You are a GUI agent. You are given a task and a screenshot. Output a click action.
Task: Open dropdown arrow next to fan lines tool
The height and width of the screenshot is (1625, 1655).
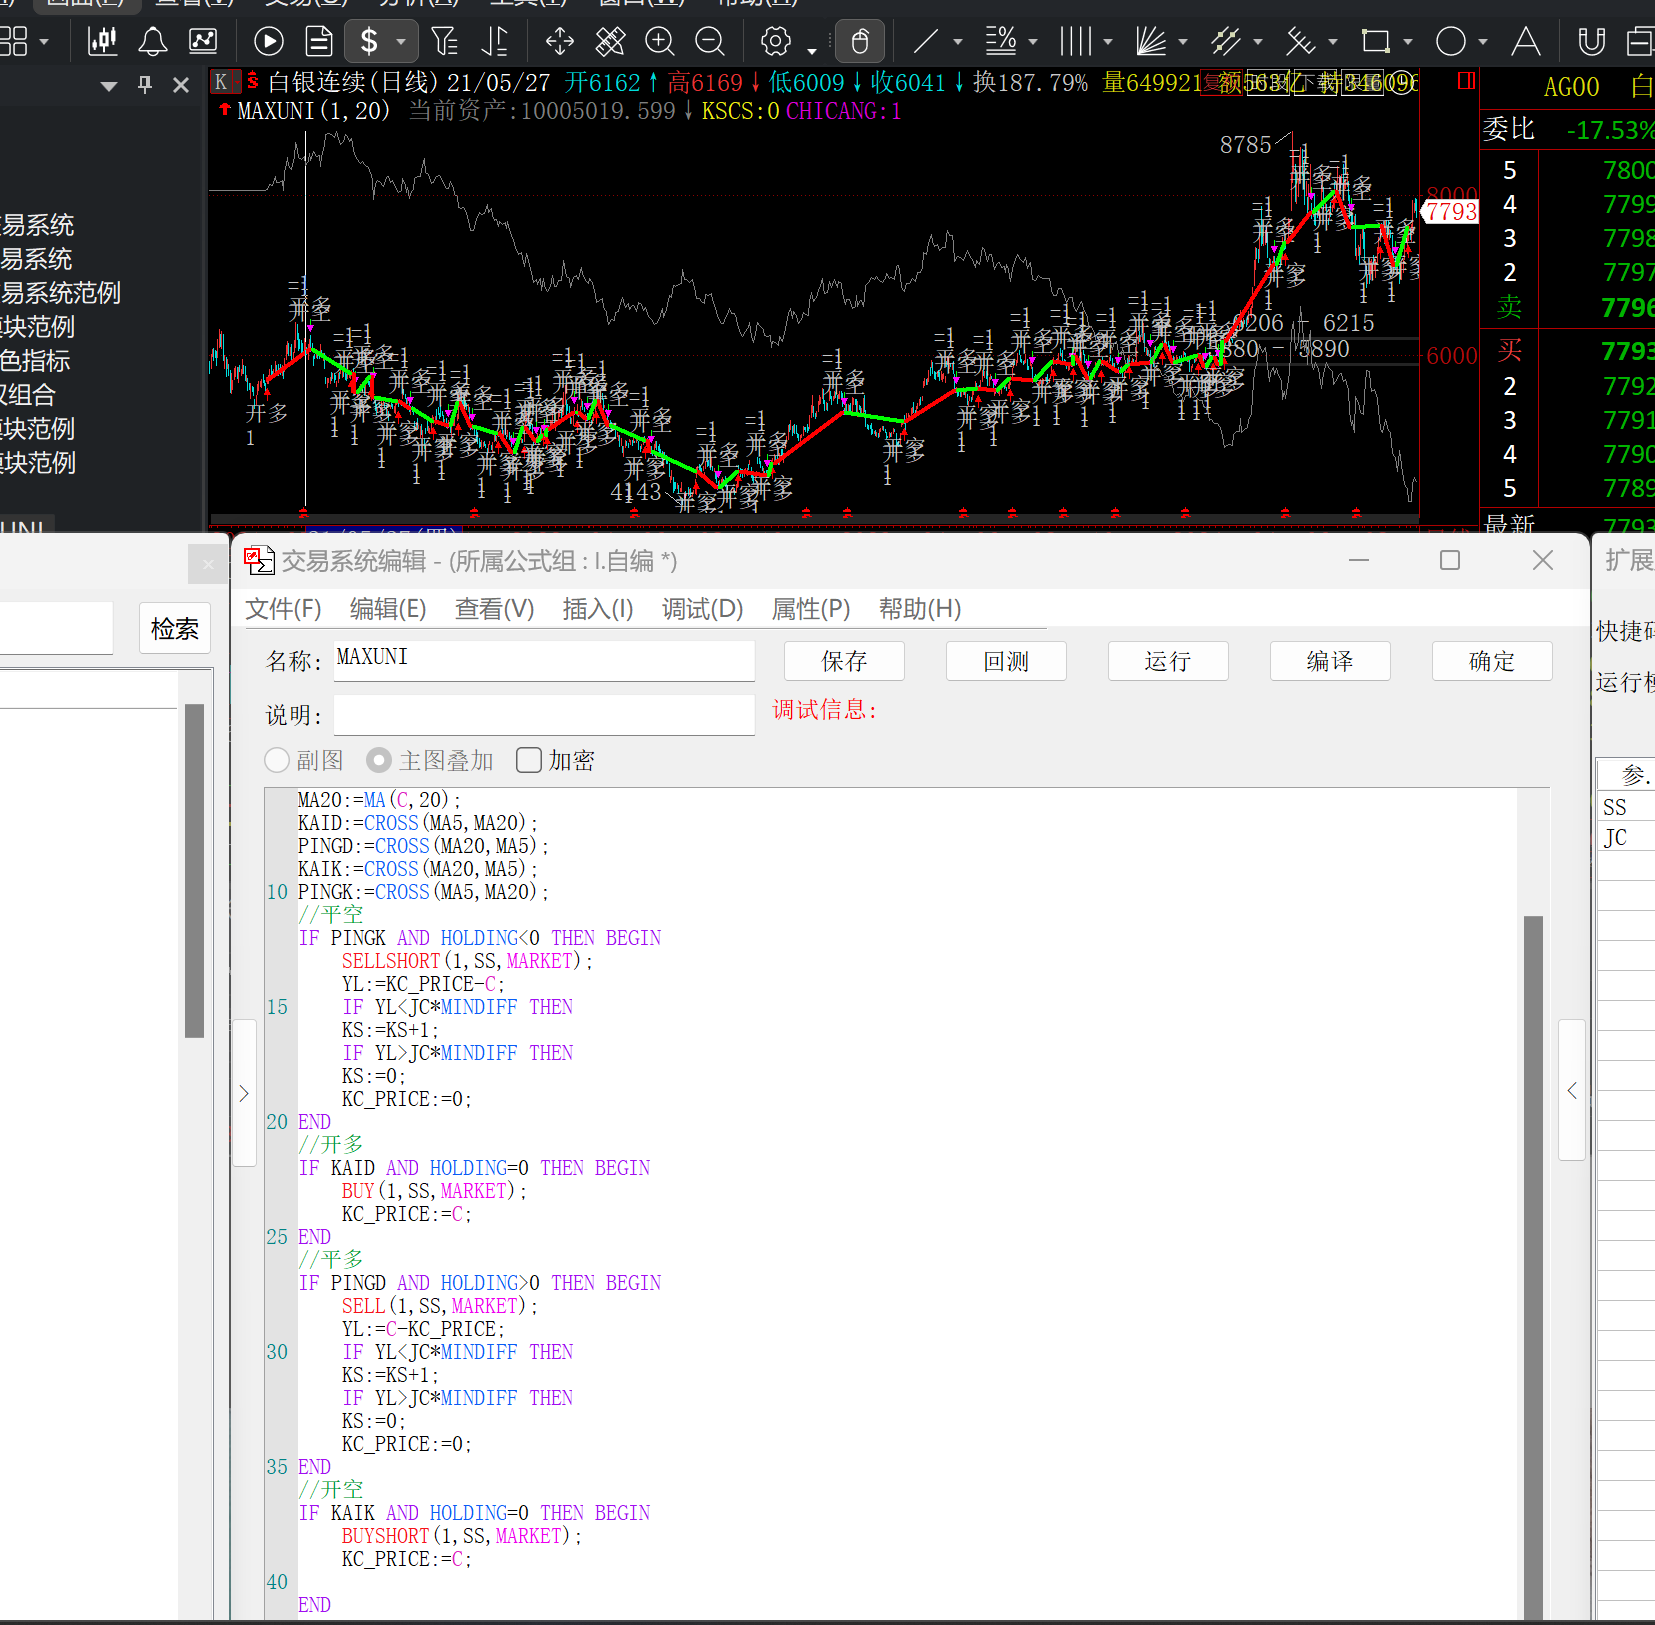point(1183,42)
